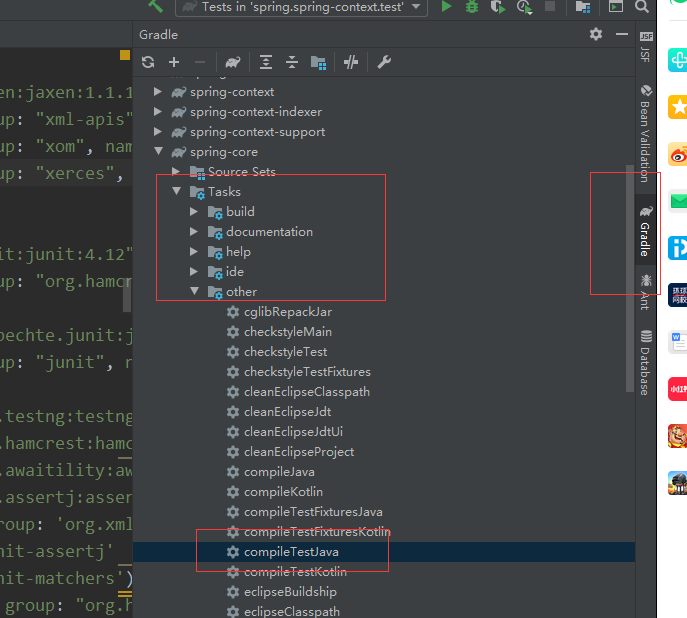Open the Ant tool window tab
Viewport: 687px width, 618px height.
(x=645, y=293)
